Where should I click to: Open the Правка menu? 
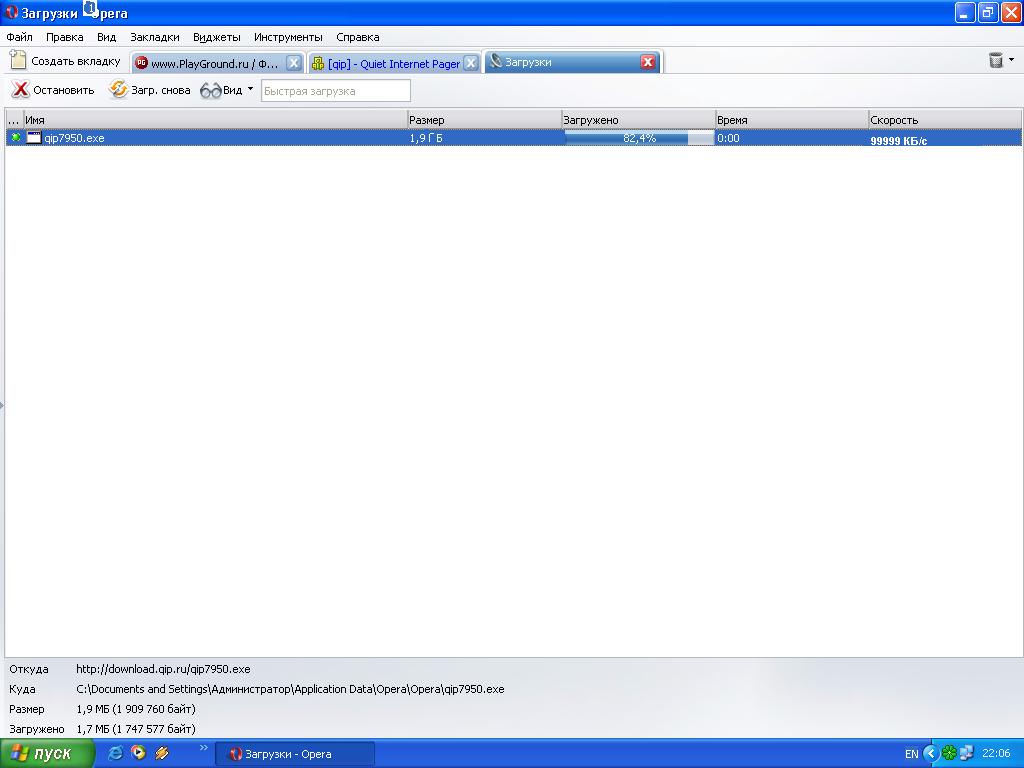coord(65,37)
